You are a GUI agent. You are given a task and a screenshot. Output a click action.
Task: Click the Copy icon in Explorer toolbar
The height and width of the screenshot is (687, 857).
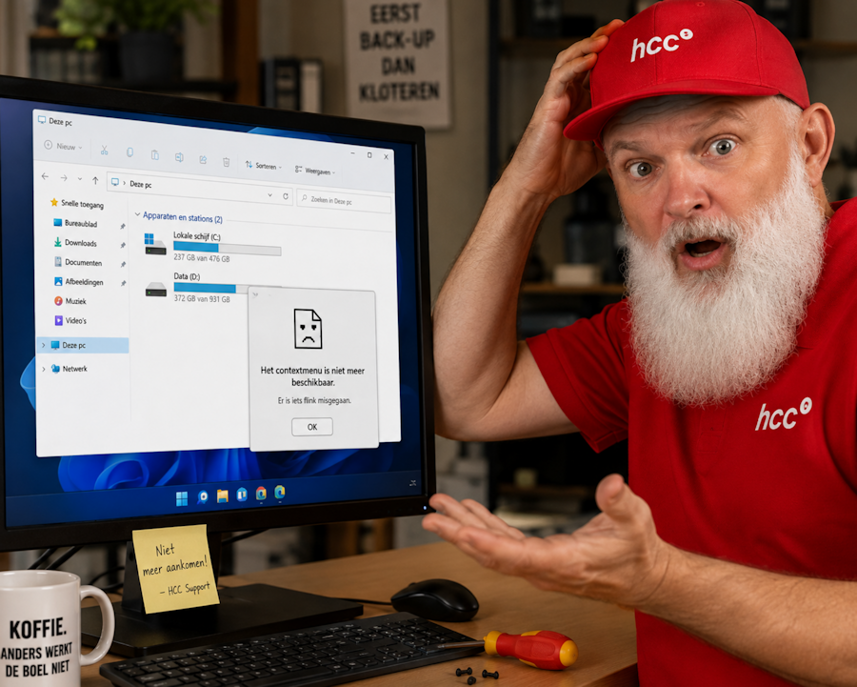(130, 152)
